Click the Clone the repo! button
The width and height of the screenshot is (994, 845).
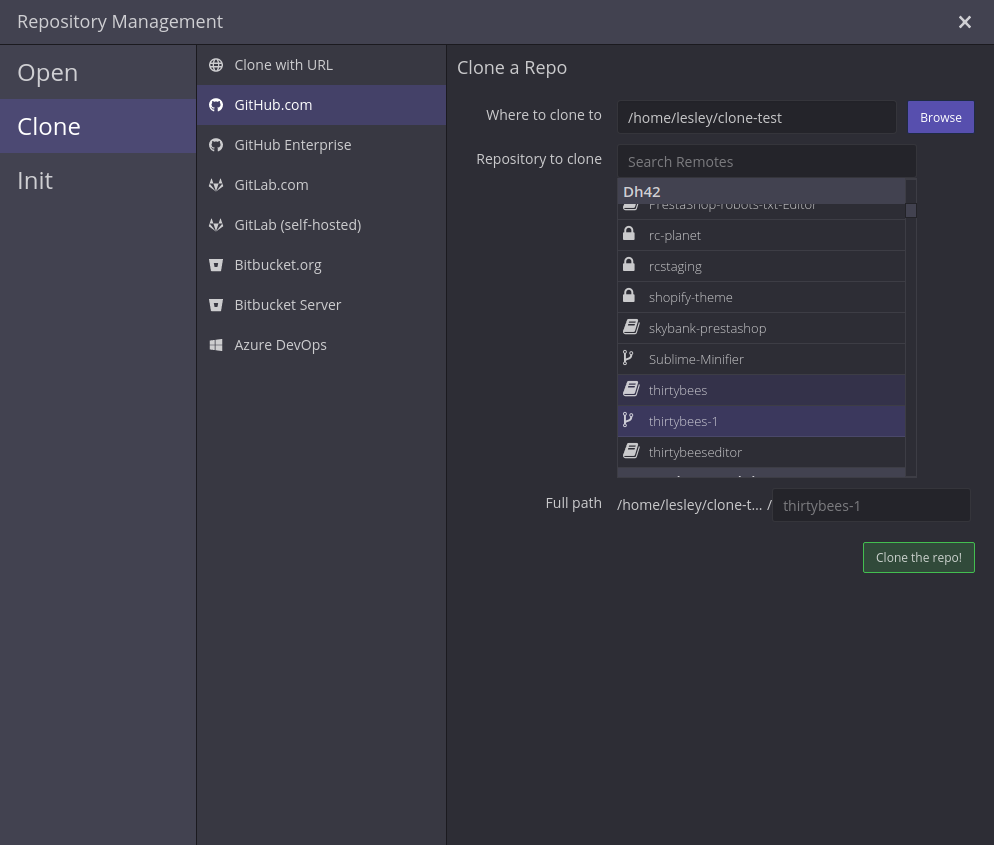919,558
